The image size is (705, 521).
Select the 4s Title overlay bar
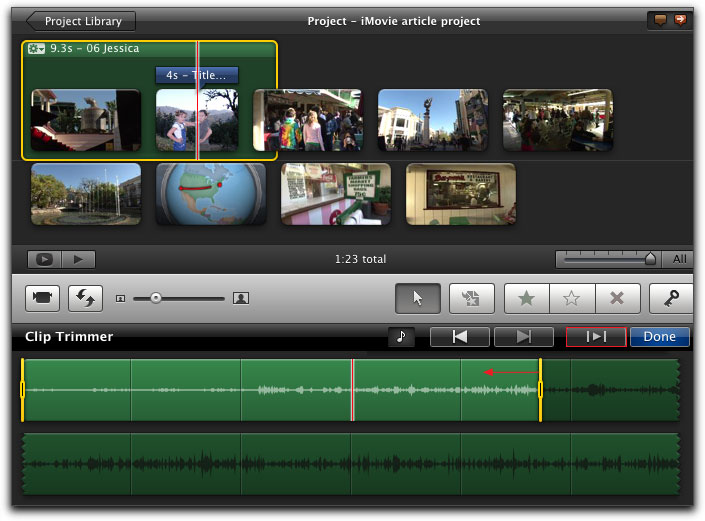click(x=197, y=75)
